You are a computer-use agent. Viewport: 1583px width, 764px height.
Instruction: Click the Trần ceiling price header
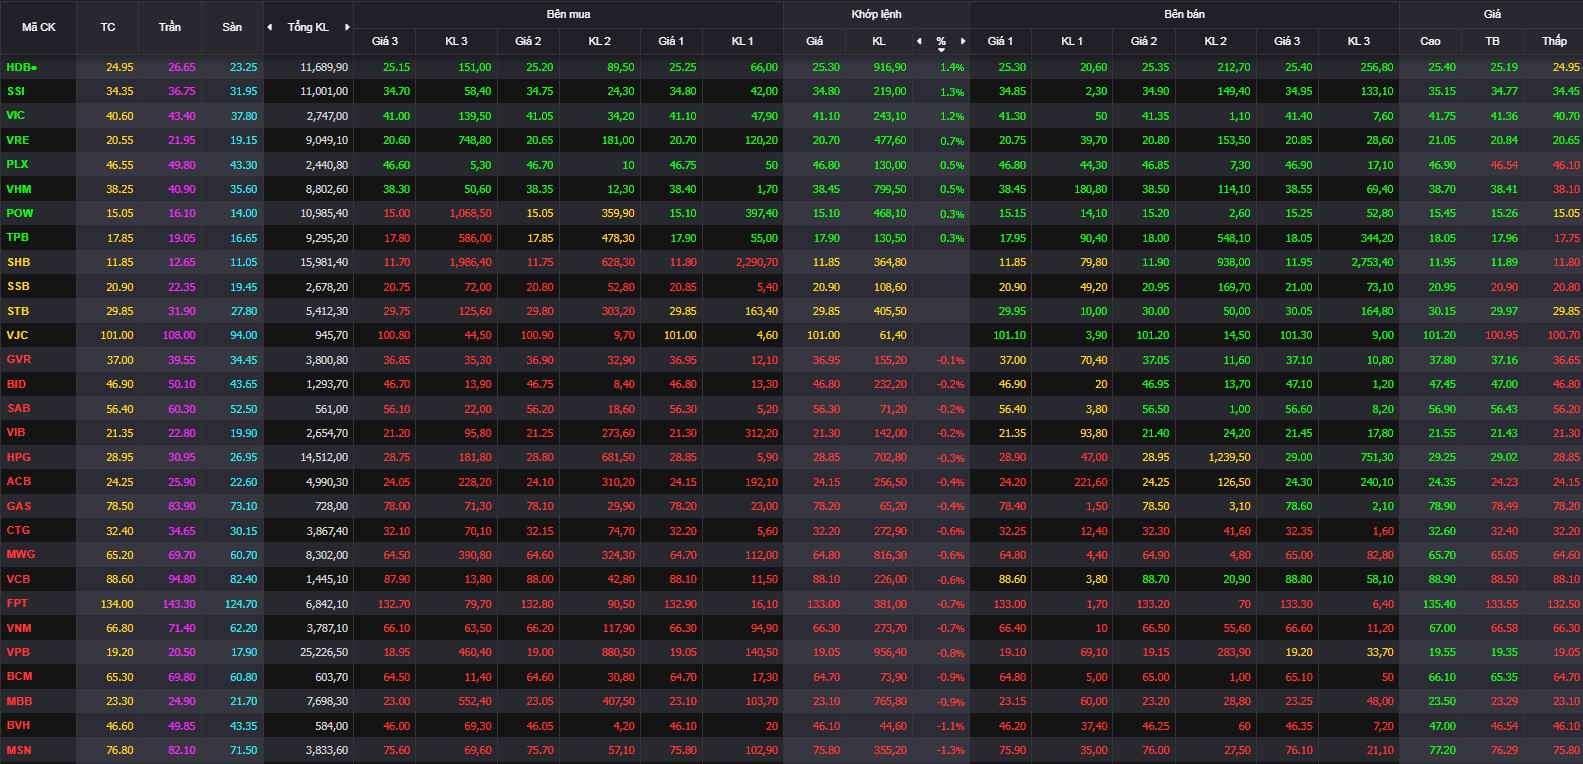[170, 27]
